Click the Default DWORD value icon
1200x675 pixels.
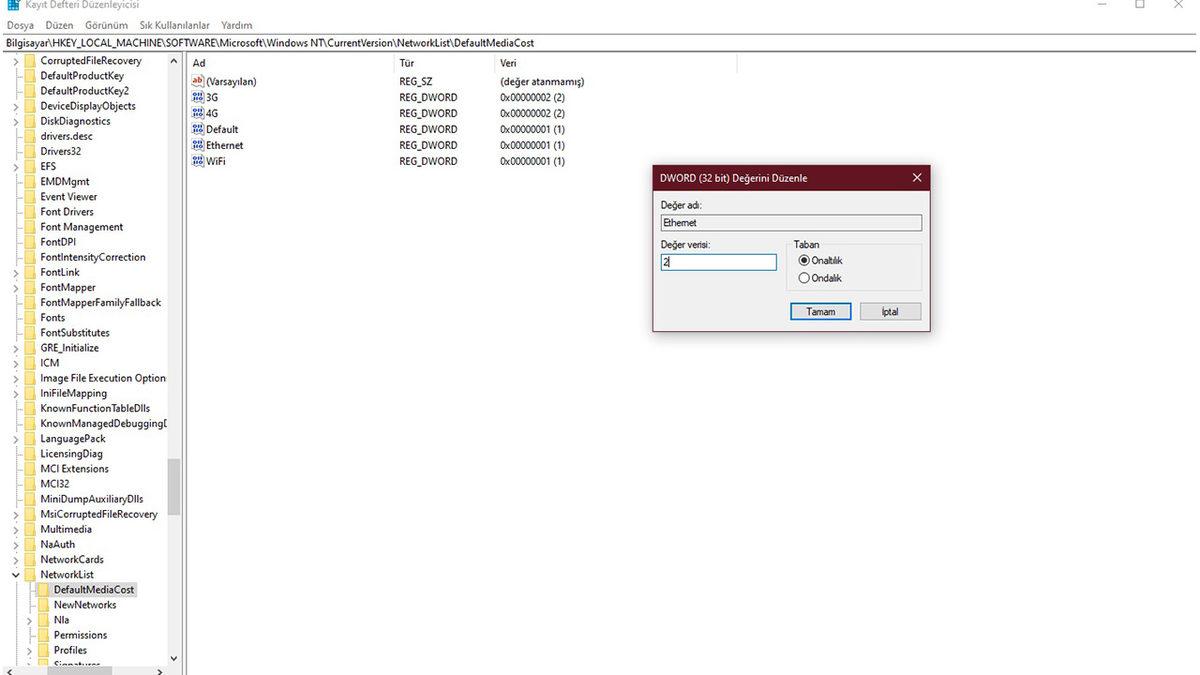(x=197, y=130)
